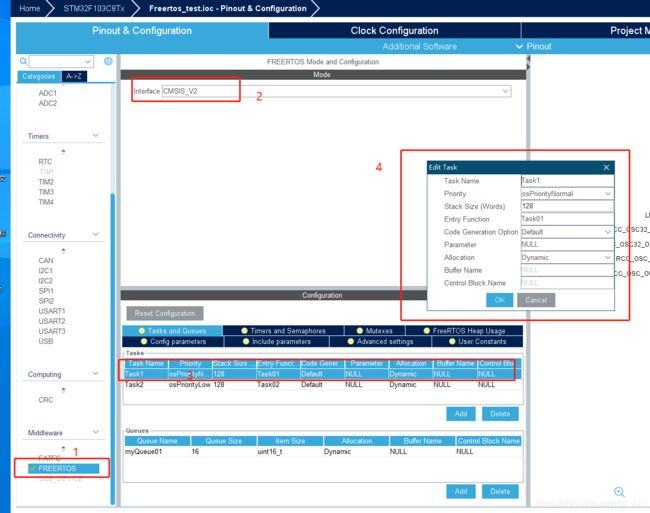Open the Tasks and Queues tab
This screenshot has height=513, width=650.
coord(172,331)
